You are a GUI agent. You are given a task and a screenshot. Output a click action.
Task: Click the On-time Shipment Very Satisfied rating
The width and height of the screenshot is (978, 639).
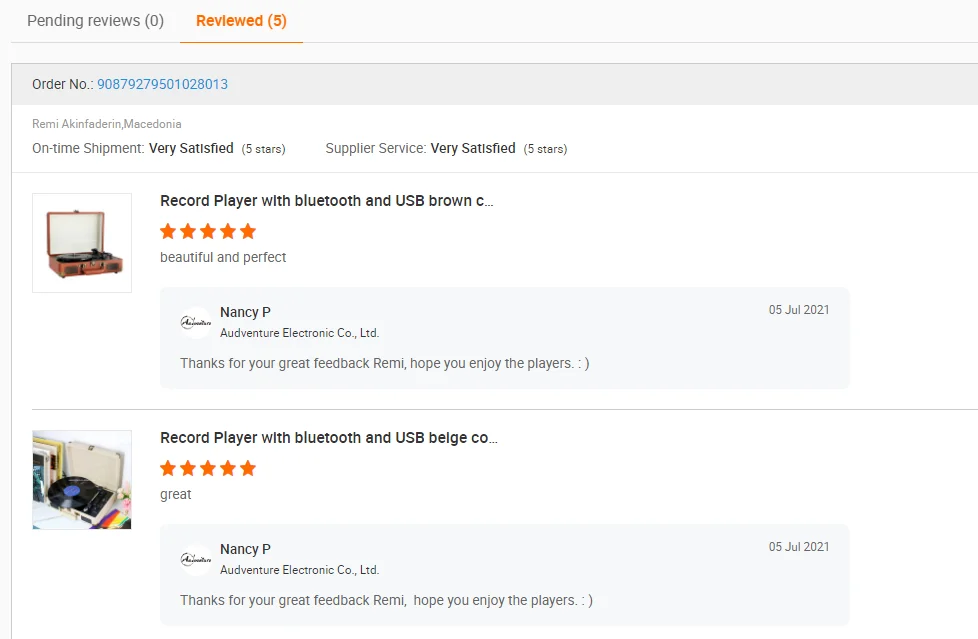click(x=191, y=148)
